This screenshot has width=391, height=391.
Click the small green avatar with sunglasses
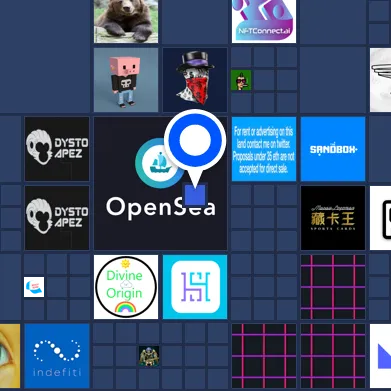(x=241, y=80)
